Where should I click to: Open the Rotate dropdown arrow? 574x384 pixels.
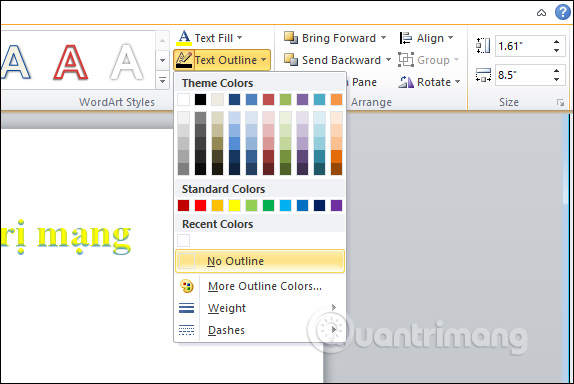point(458,82)
